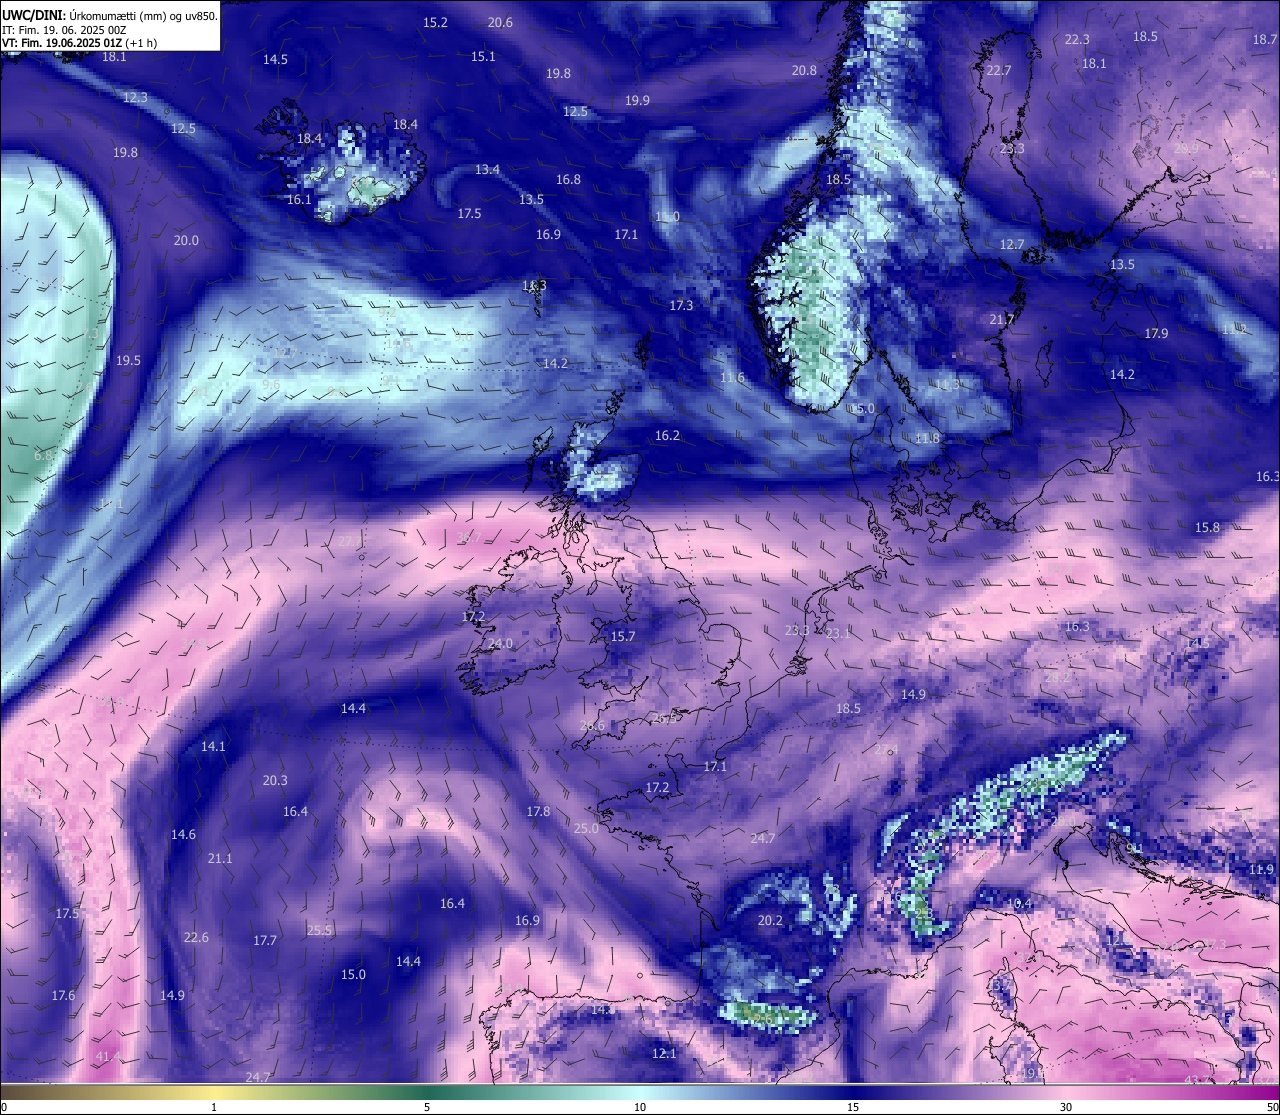1280x1115 pixels.
Task: Click the 14.1 value label
Action: [213, 746]
